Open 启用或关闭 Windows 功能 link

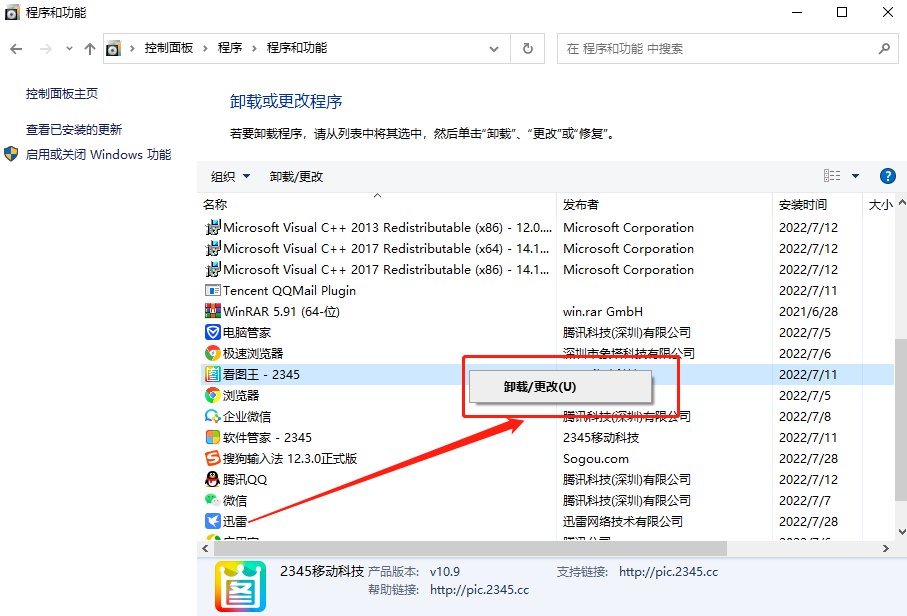pos(98,154)
